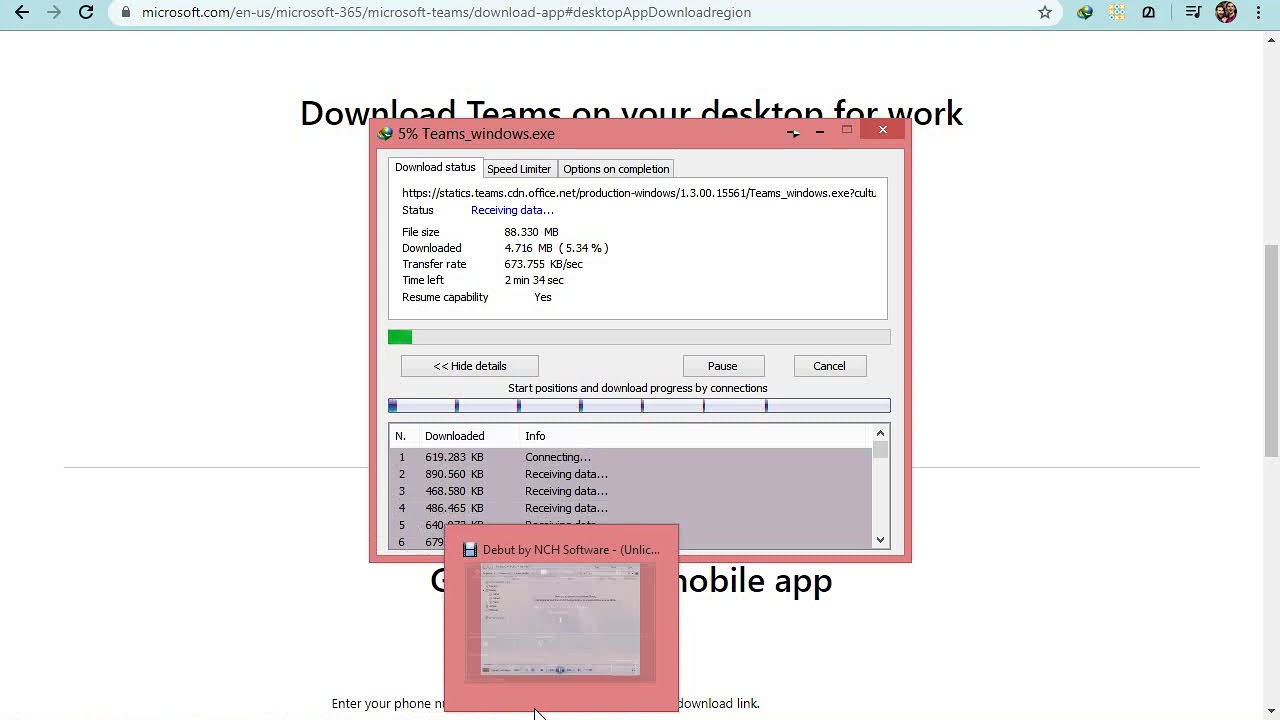Image resolution: width=1280 pixels, height=720 pixels.
Task: Select connection row 4 with 486.465 KB
Action: click(x=631, y=508)
